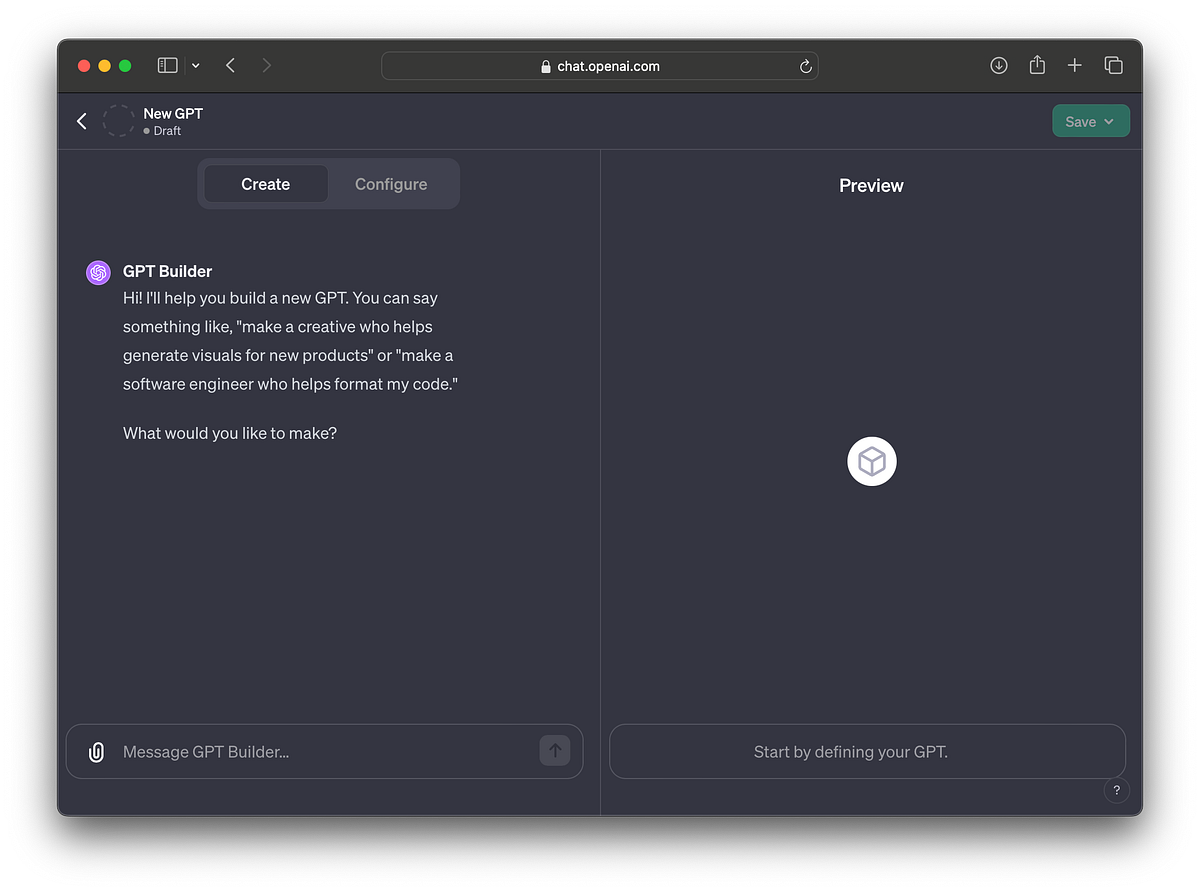Viewport: 1200px width, 892px height.
Task: Click the Message GPT Builder input field
Action: pos(300,751)
